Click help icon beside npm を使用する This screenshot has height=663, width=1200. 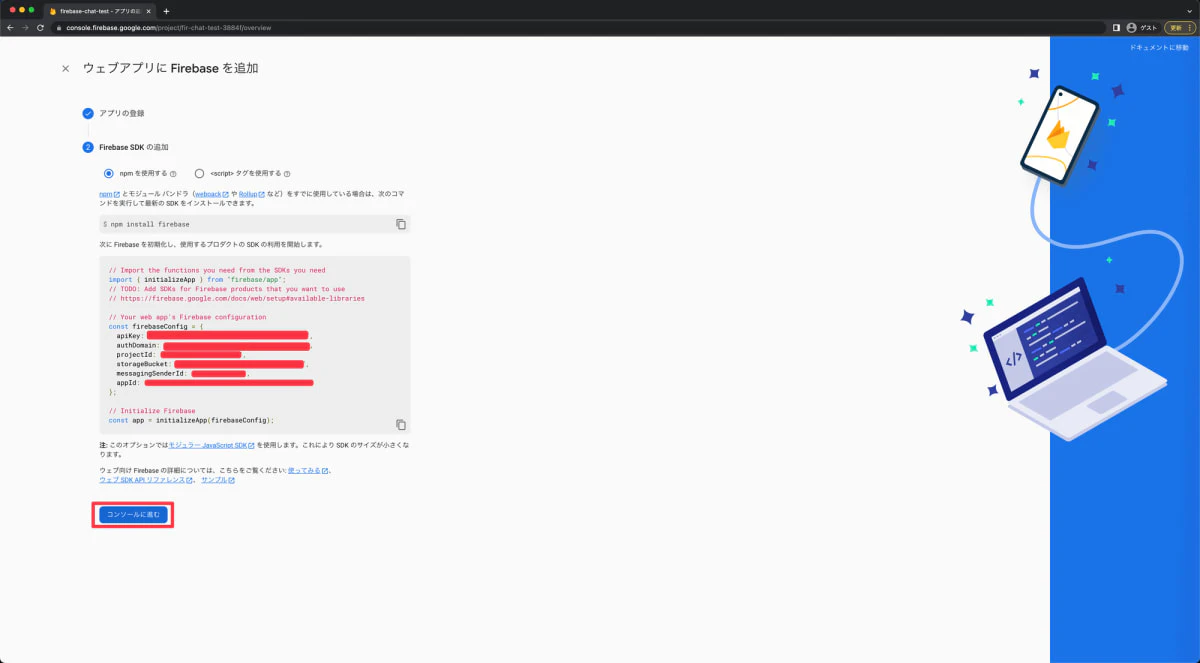click(x=173, y=173)
